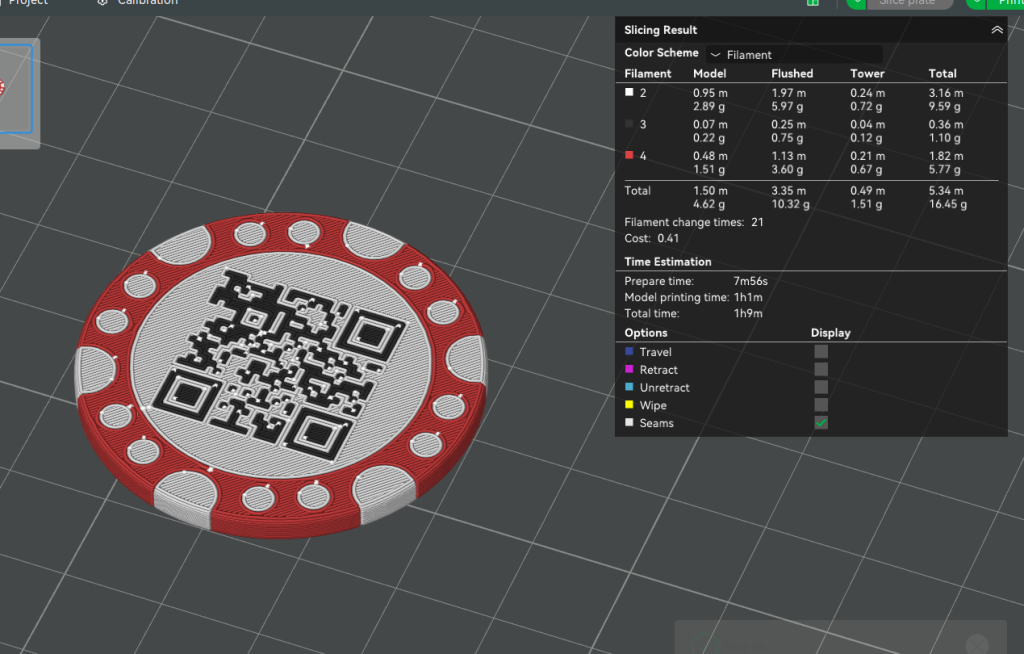The image size is (1024, 654).
Task: Enable Retract display checkbox
Action: click(x=821, y=370)
